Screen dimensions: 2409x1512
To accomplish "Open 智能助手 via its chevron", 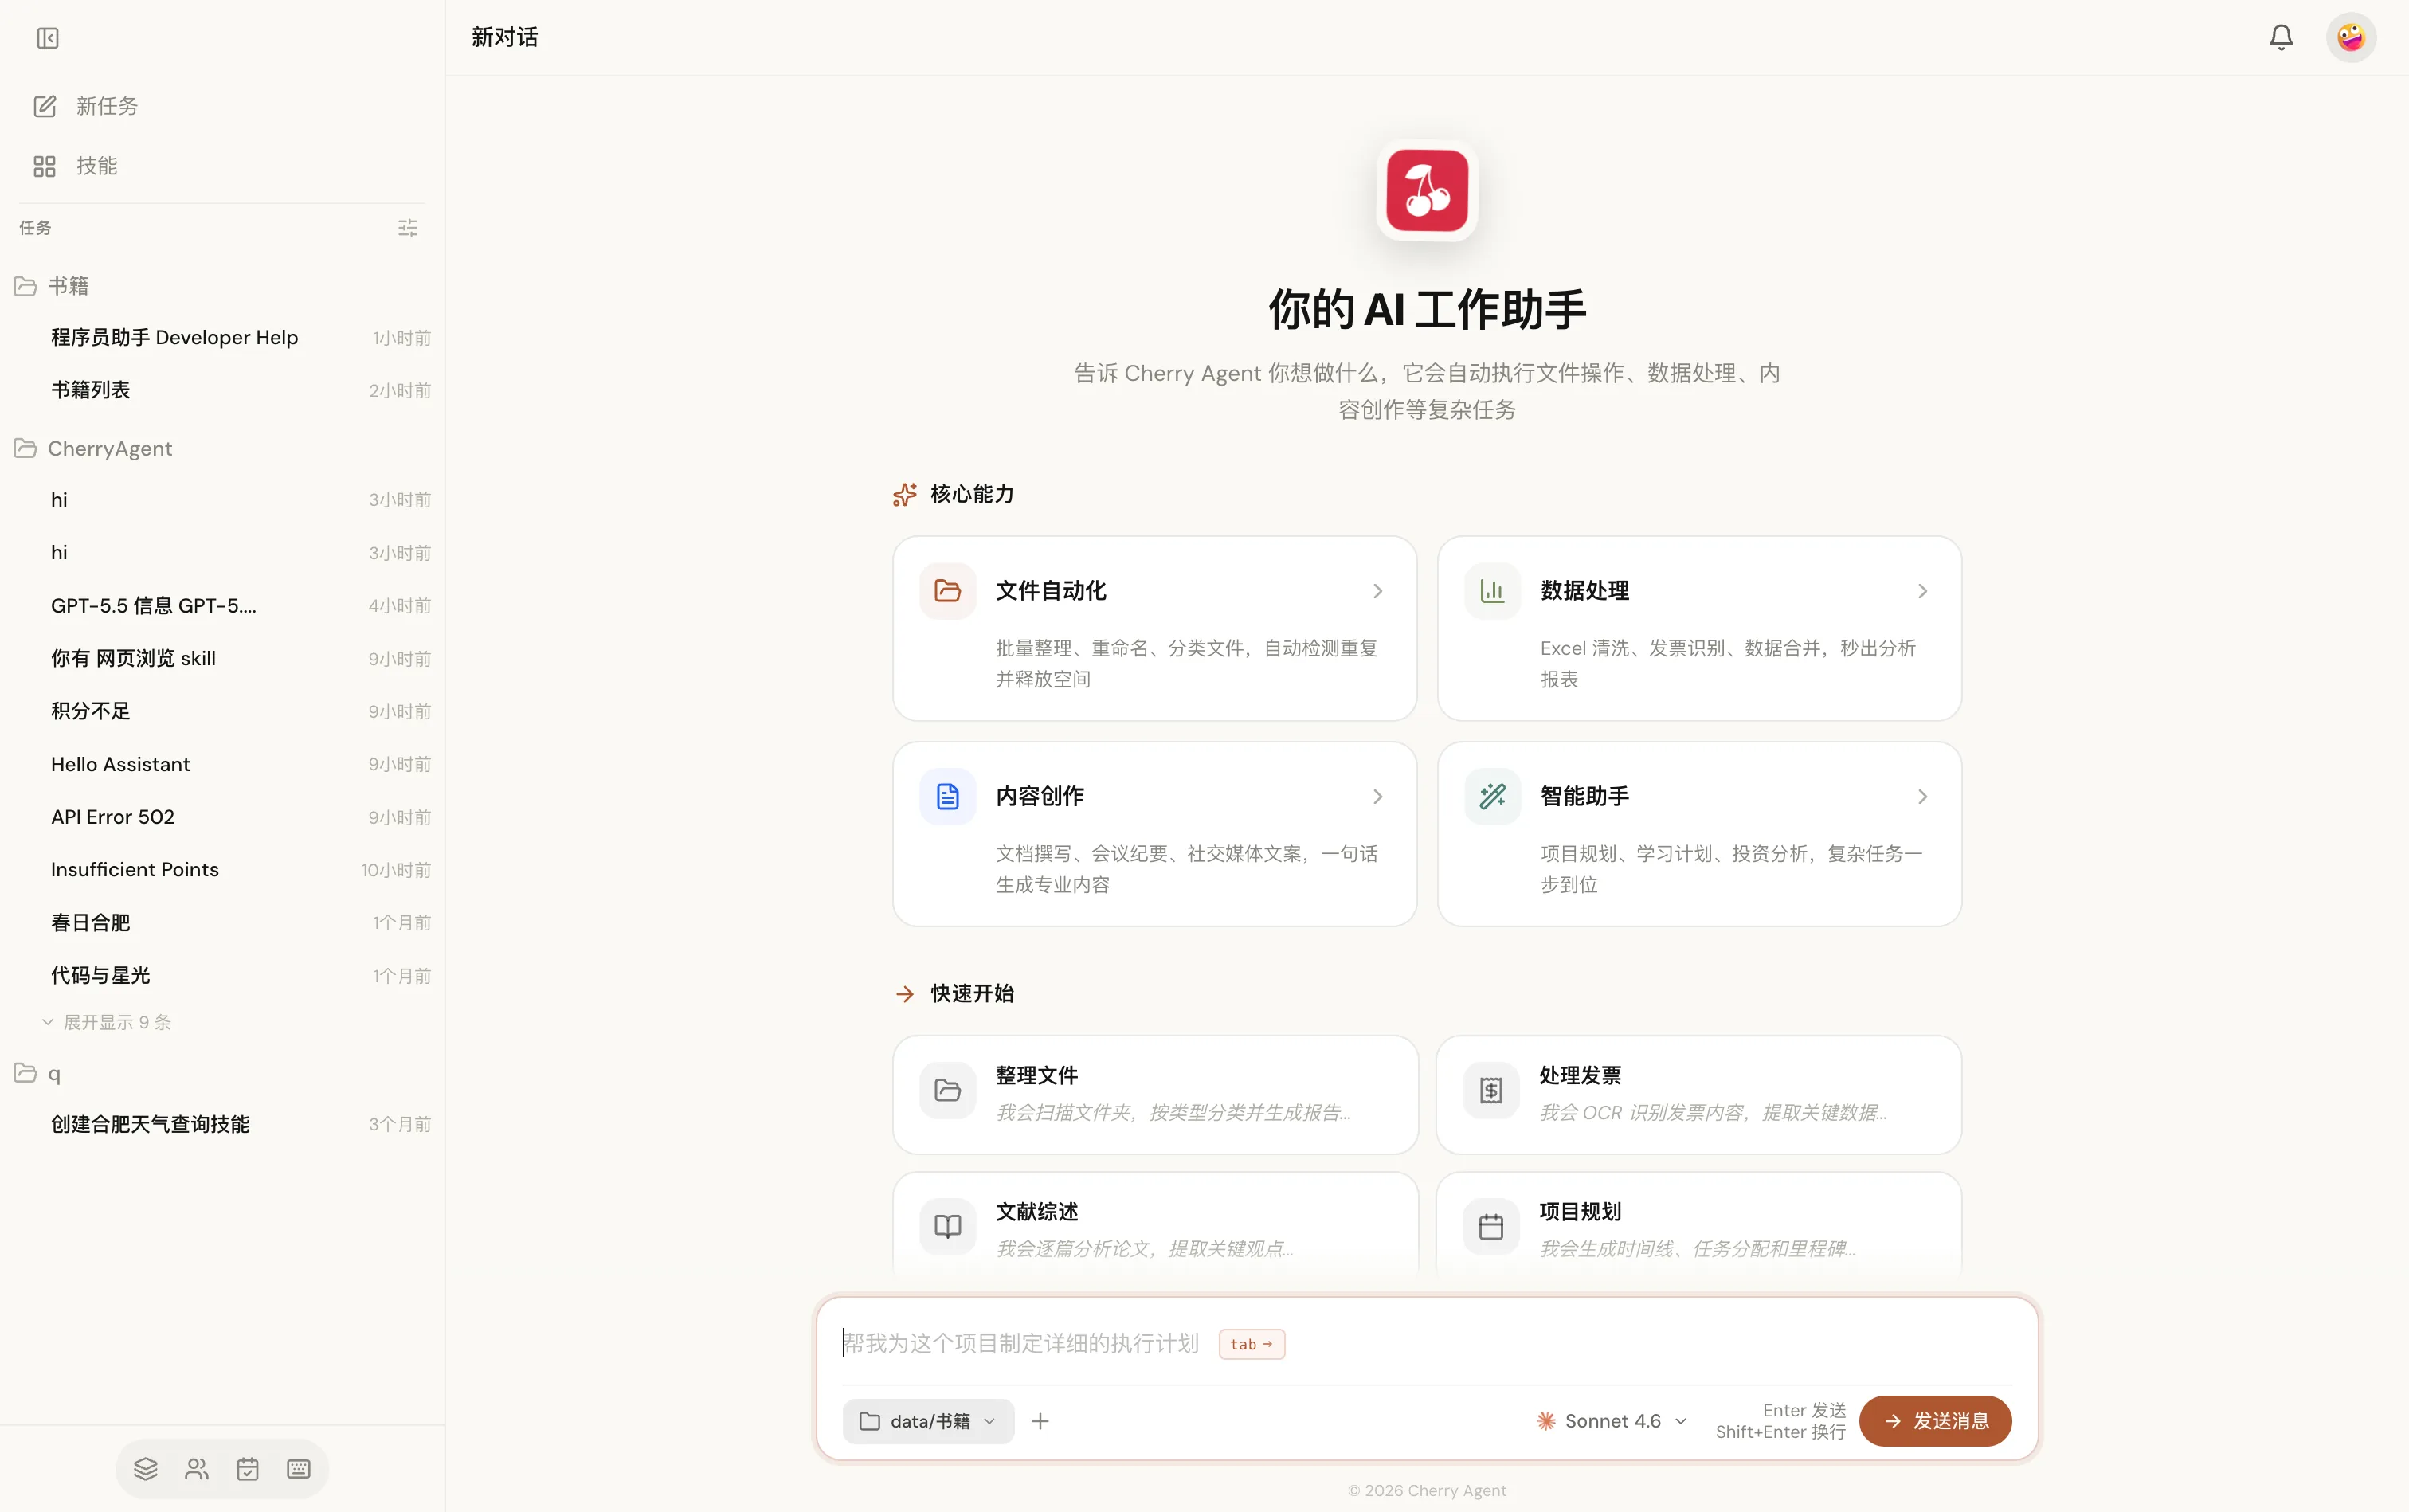I will click(x=1921, y=796).
